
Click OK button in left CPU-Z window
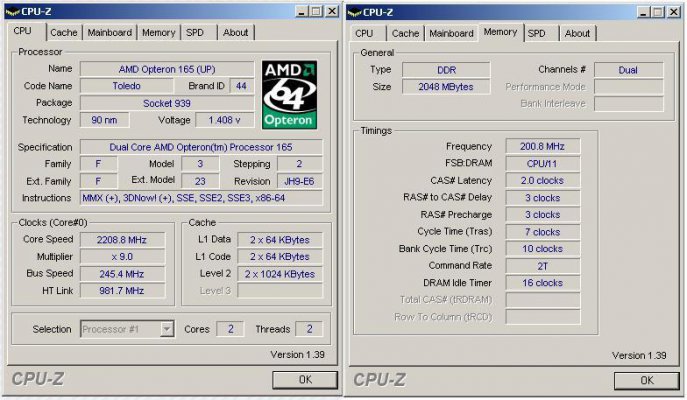pyautogui.click(x=305, y=379)
